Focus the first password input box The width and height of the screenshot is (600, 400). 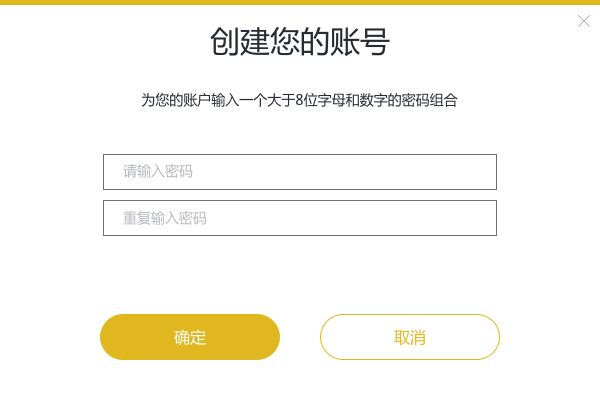(300, 172)
